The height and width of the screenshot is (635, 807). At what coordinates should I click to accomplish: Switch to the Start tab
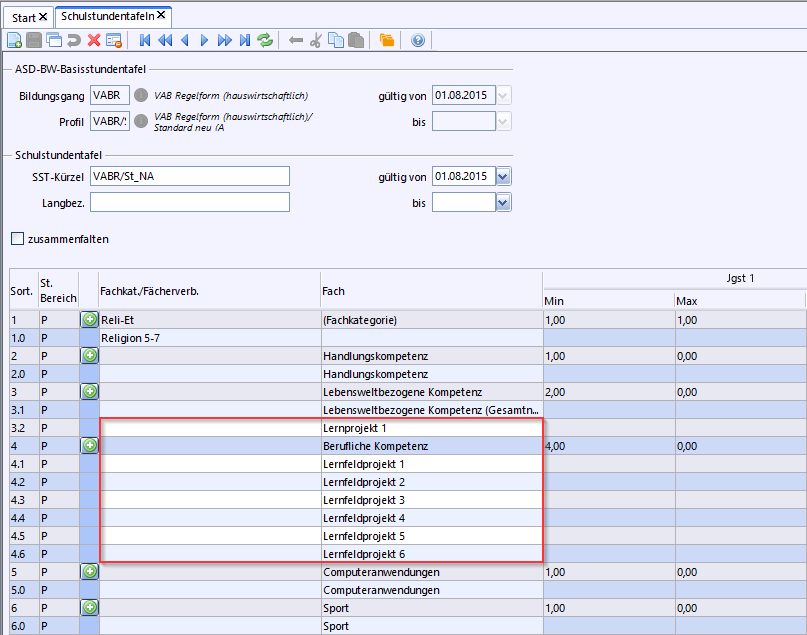(23, 17)
